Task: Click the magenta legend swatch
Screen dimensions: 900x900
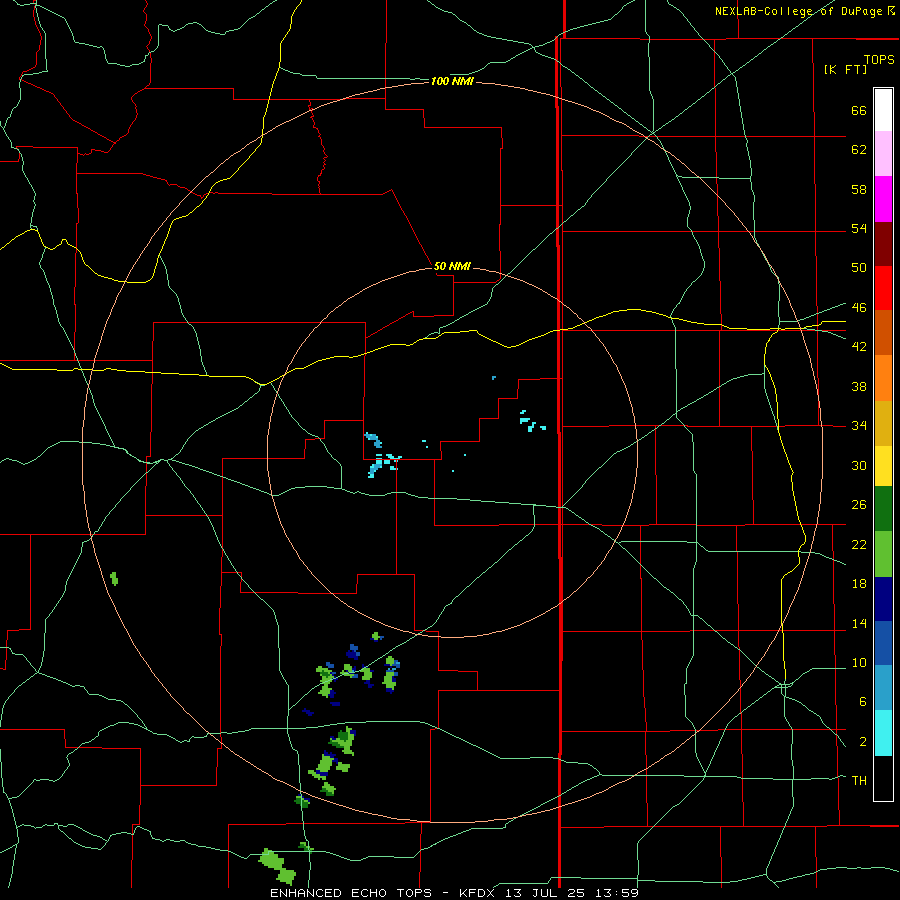Action: [x=883, y=199]
